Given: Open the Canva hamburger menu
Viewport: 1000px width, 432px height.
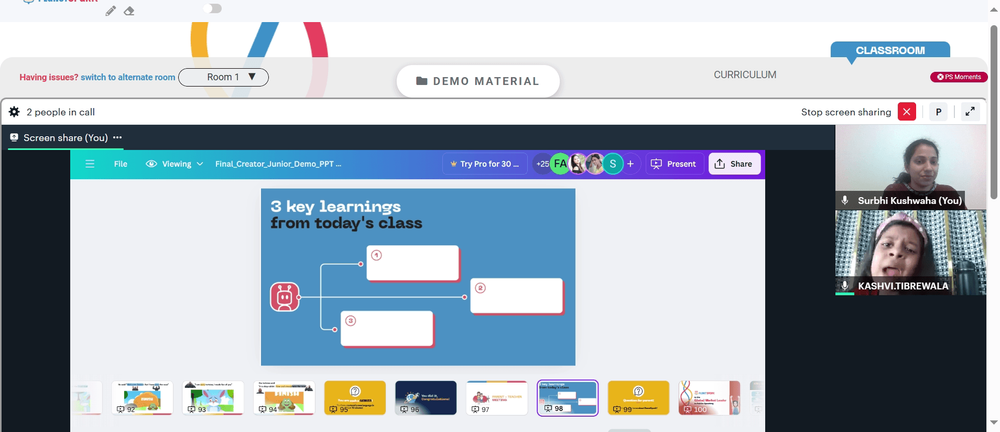Looking at the screenshot, I should pos(90,164).
